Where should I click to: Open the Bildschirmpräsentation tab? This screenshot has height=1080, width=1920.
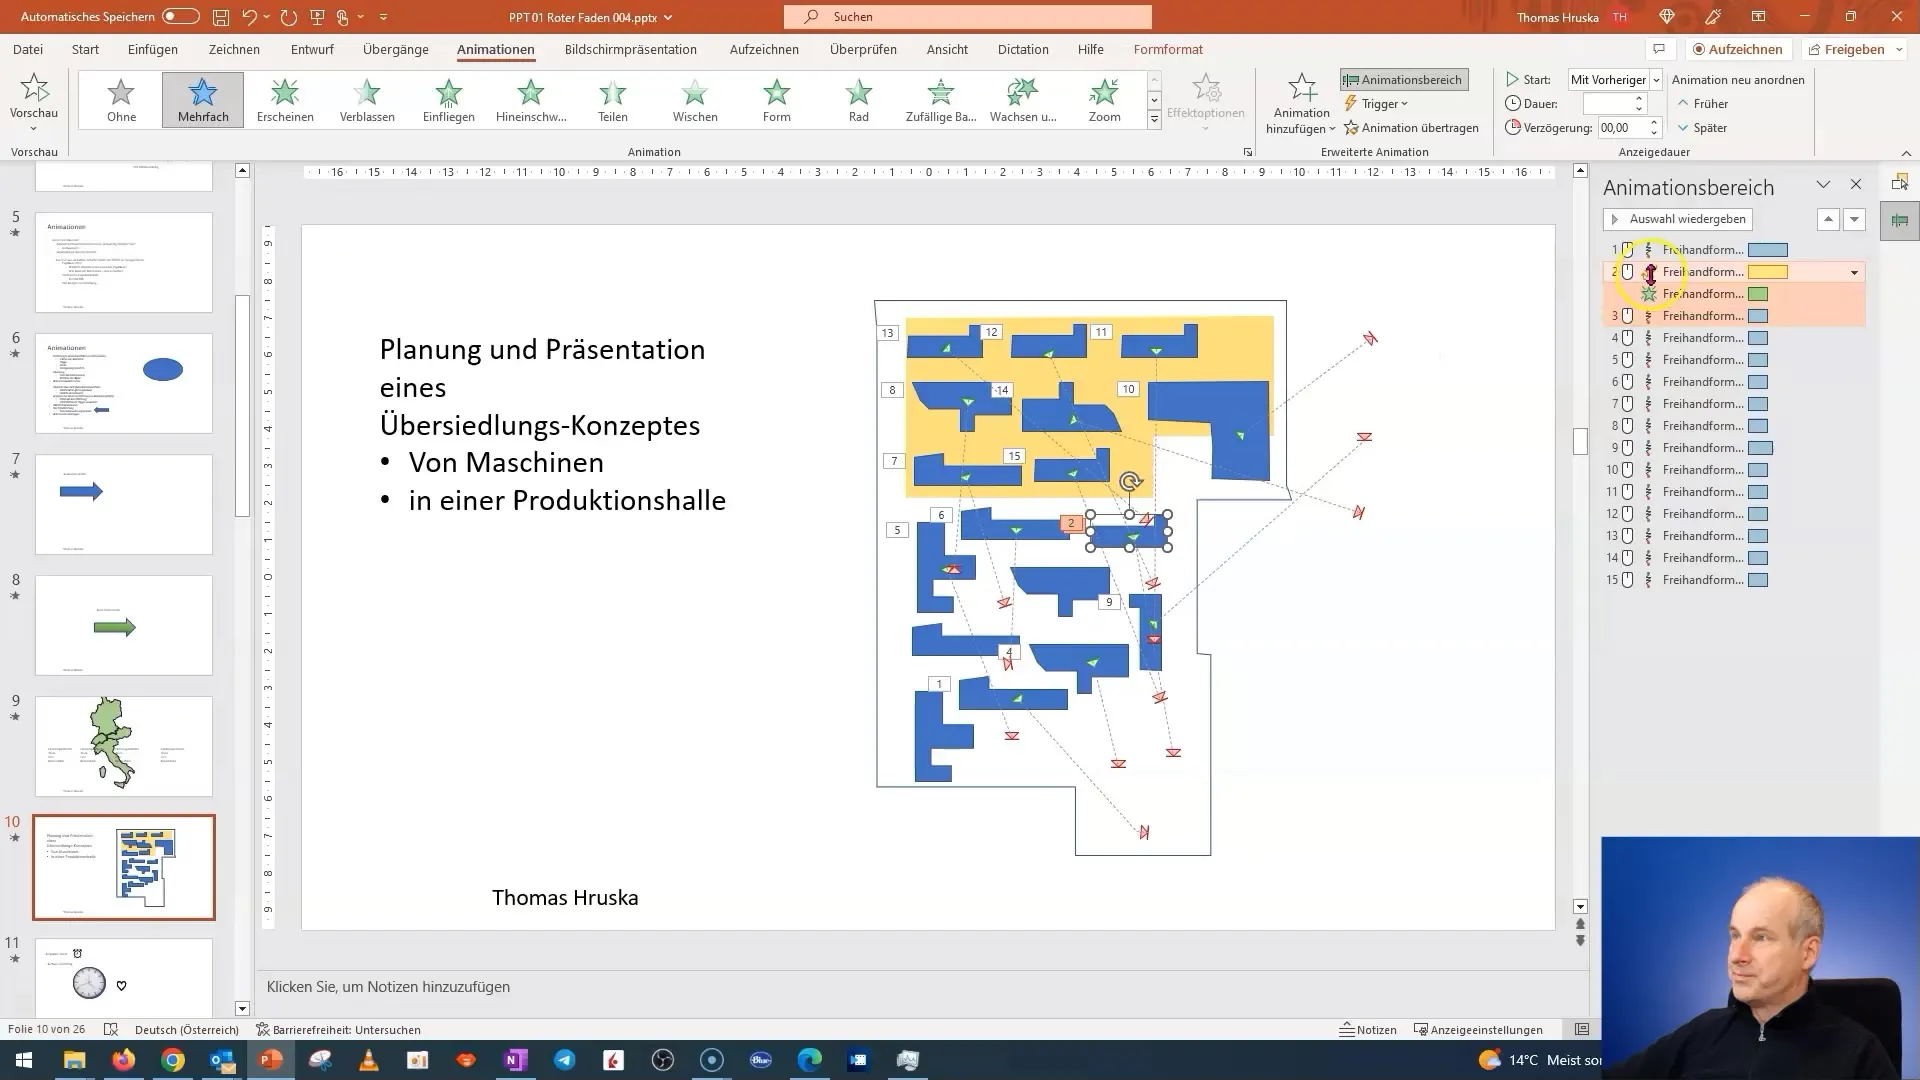click(x=630, y=49)
